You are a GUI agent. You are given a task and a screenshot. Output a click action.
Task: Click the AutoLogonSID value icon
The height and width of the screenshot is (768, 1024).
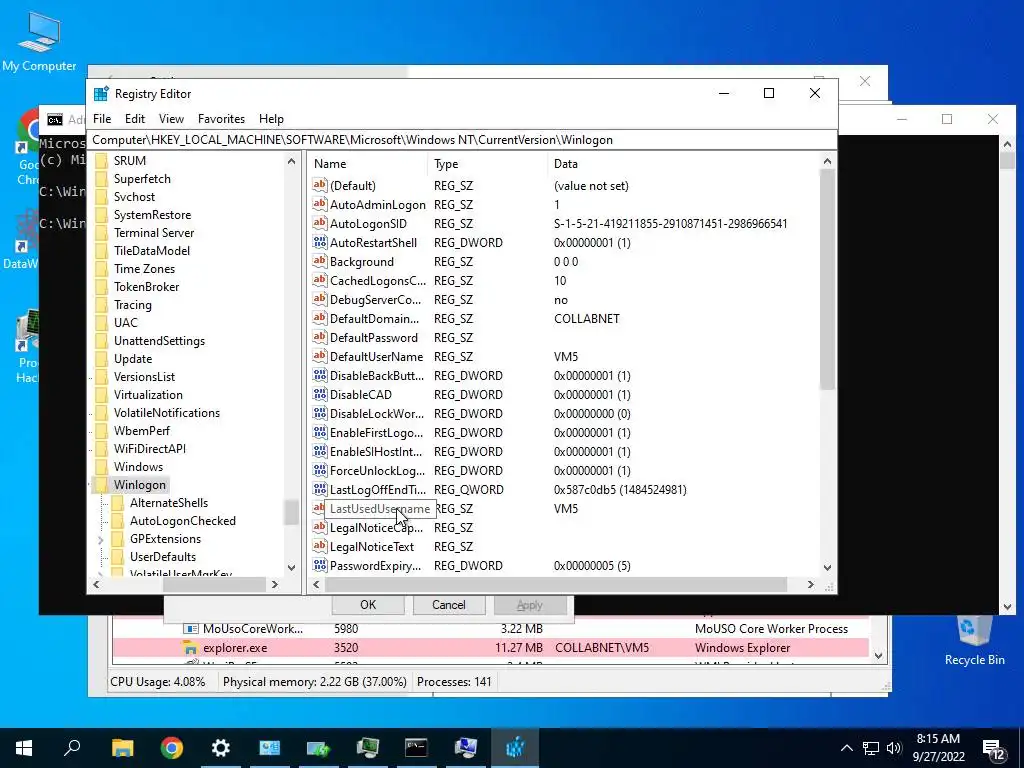[x=319, y=223]
